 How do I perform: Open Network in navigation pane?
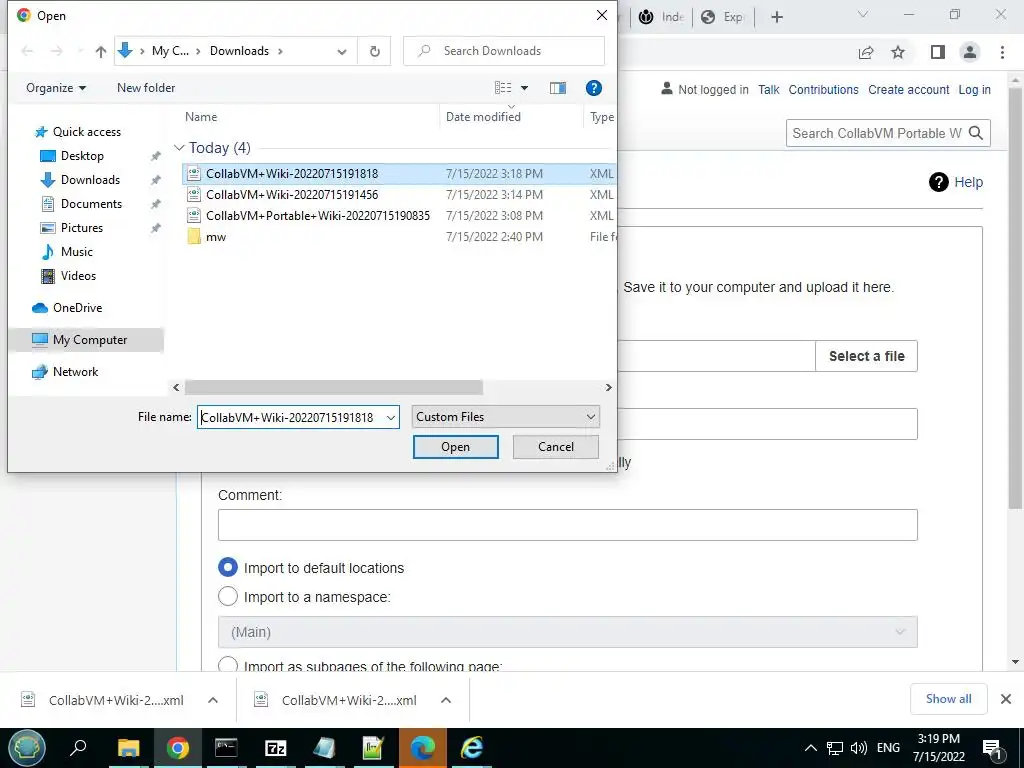(x=75, y=372)
